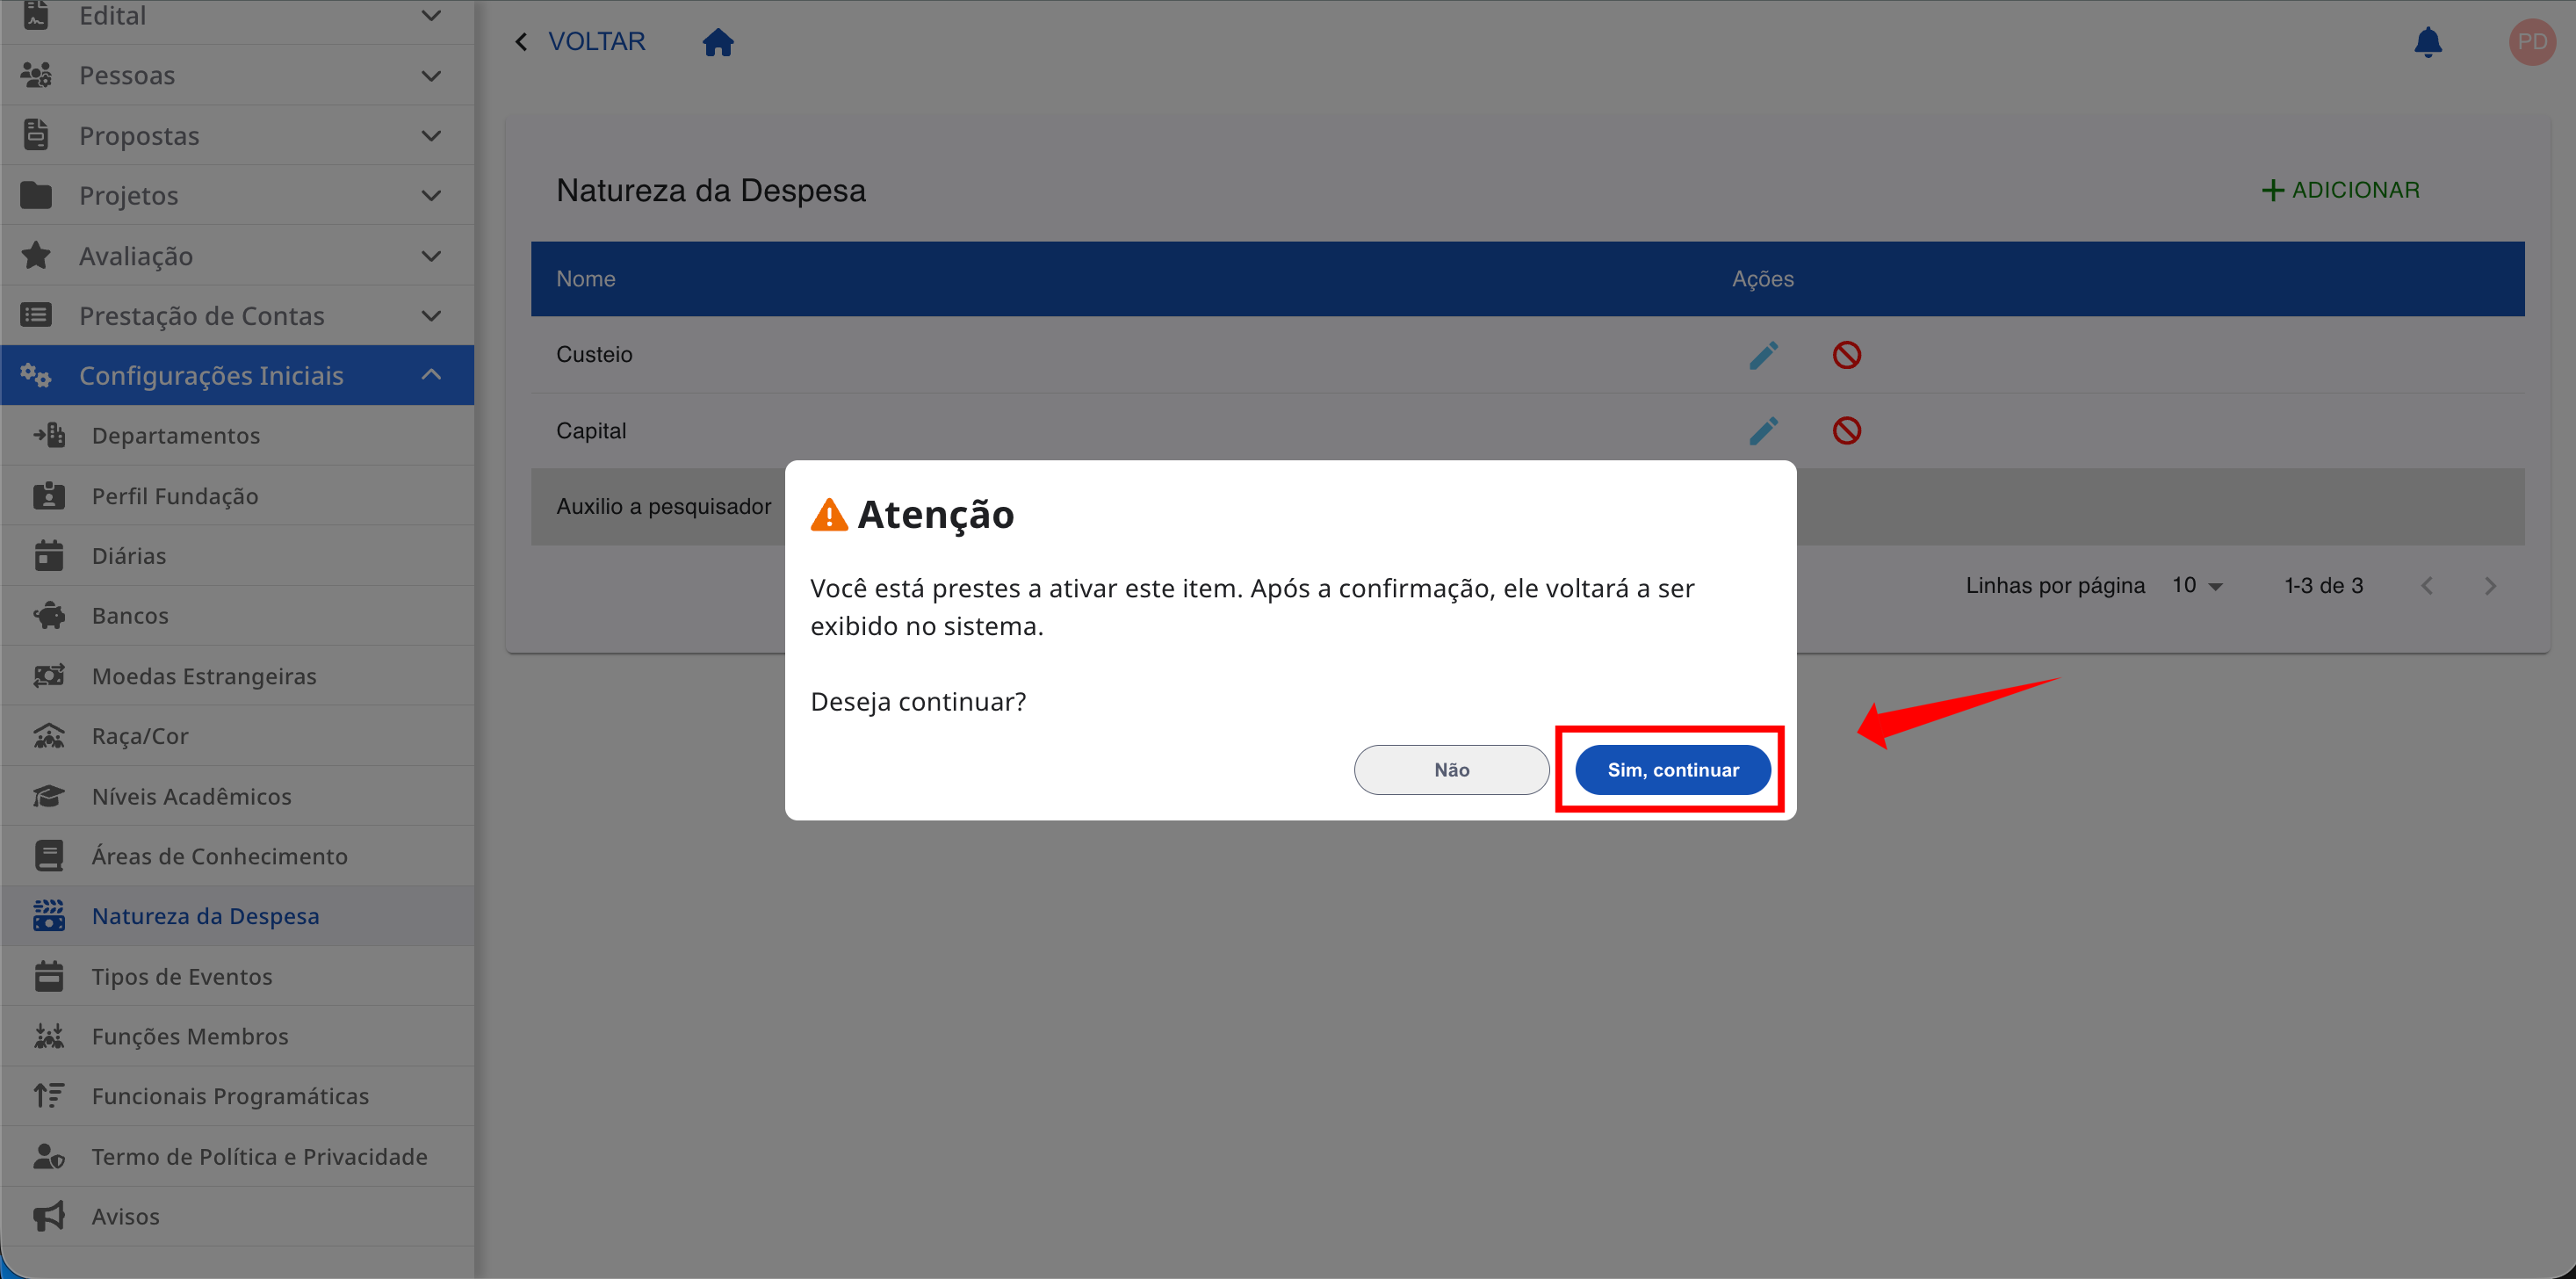
Task: Expand the Prestação de Contas chevron
Action: pyautogui.click(x=431, y=316)
